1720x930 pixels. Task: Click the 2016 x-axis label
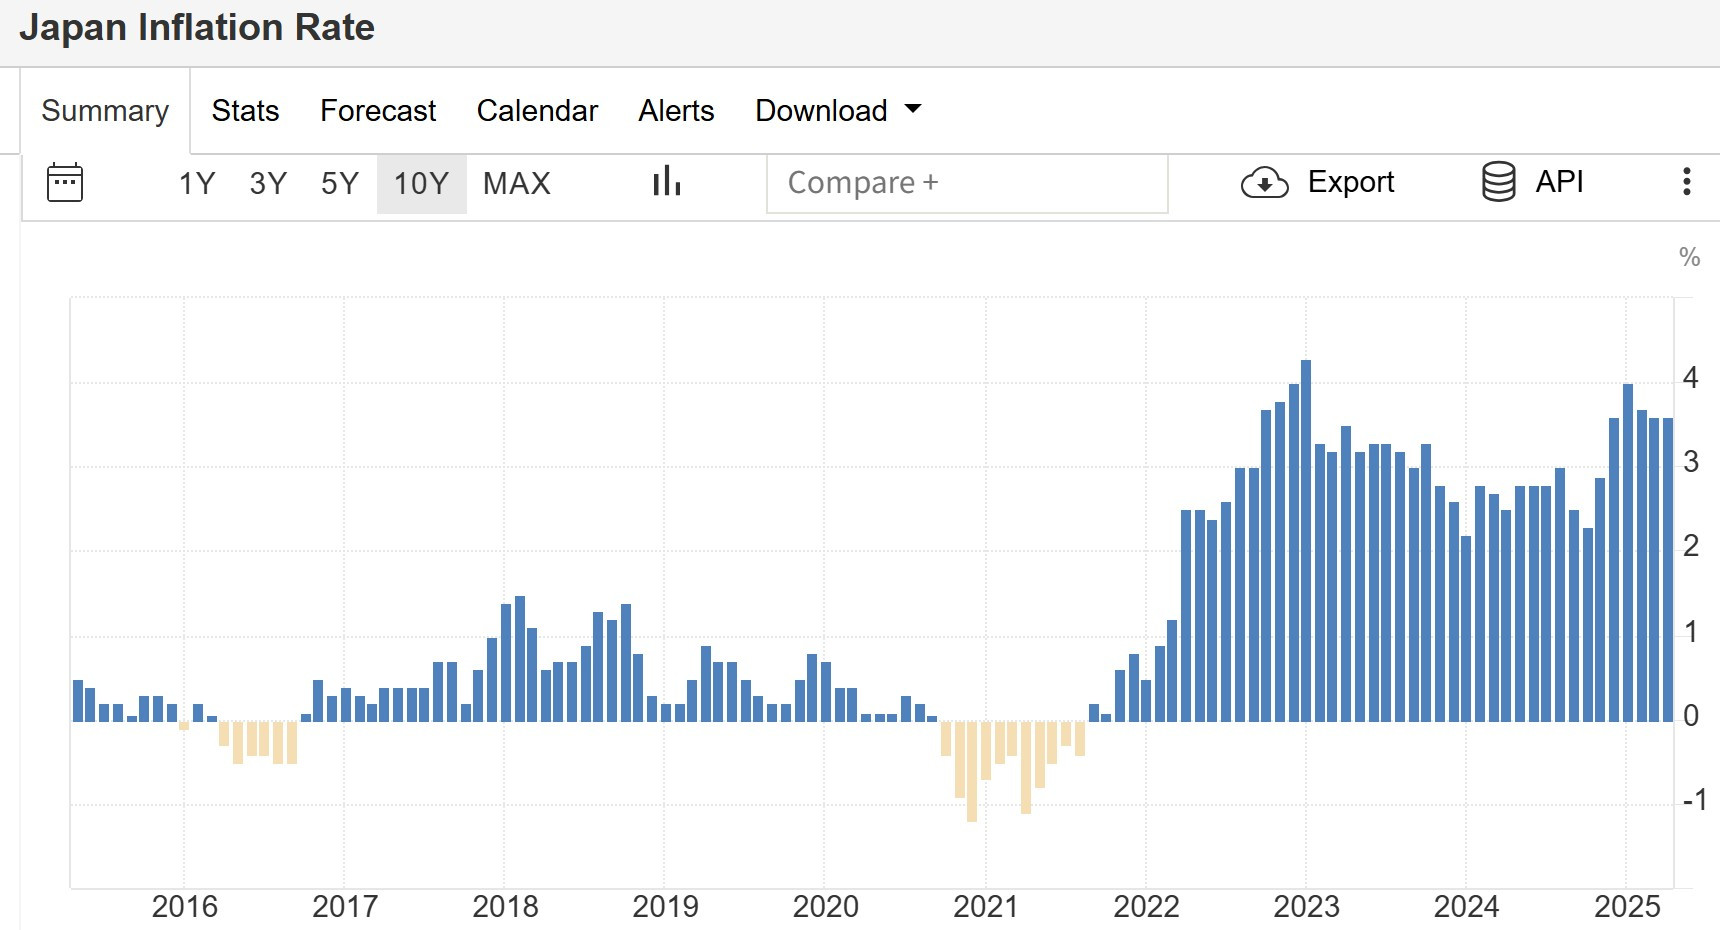pyautogui.click(x=184, y=907)
